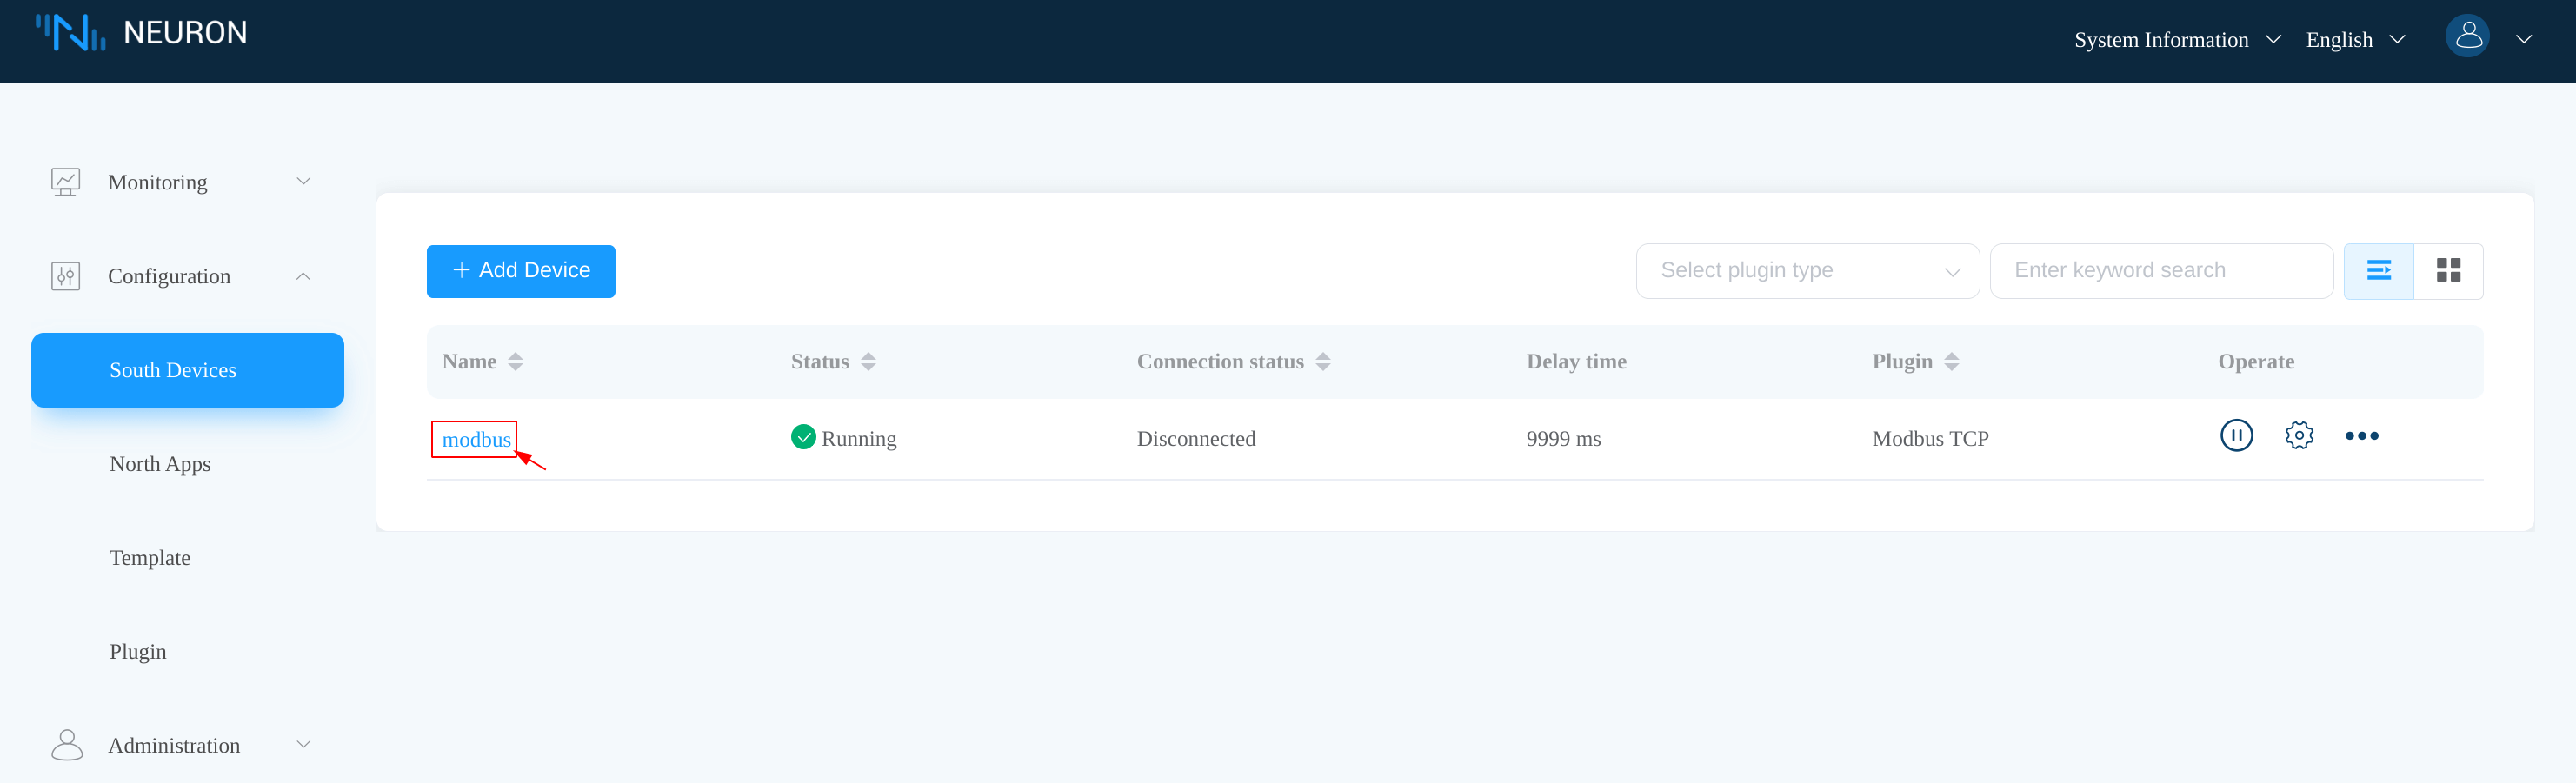Screen dimensions: 2576x783
Task: Click the Monitoring chart icon
Action: pos(66,182)
